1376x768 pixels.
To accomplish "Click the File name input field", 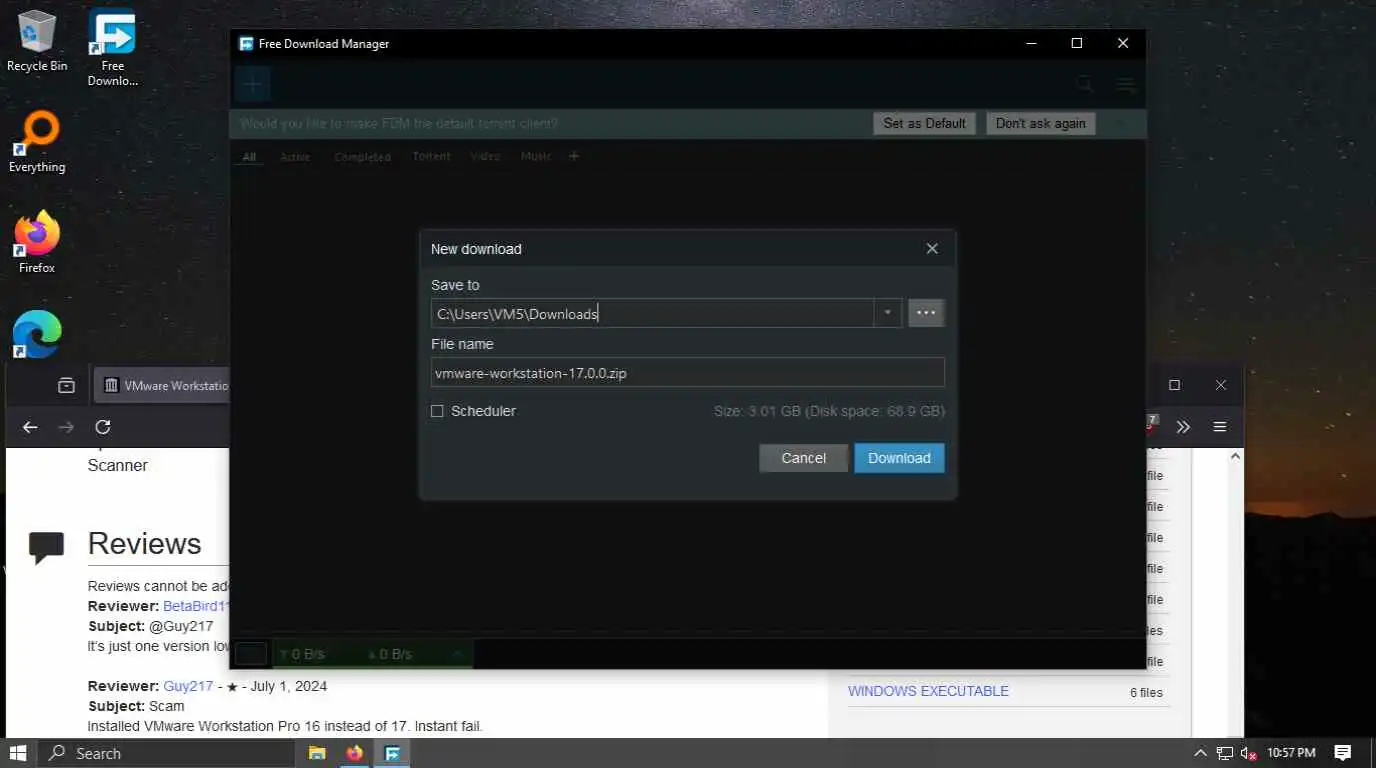I will pos(687,373).
